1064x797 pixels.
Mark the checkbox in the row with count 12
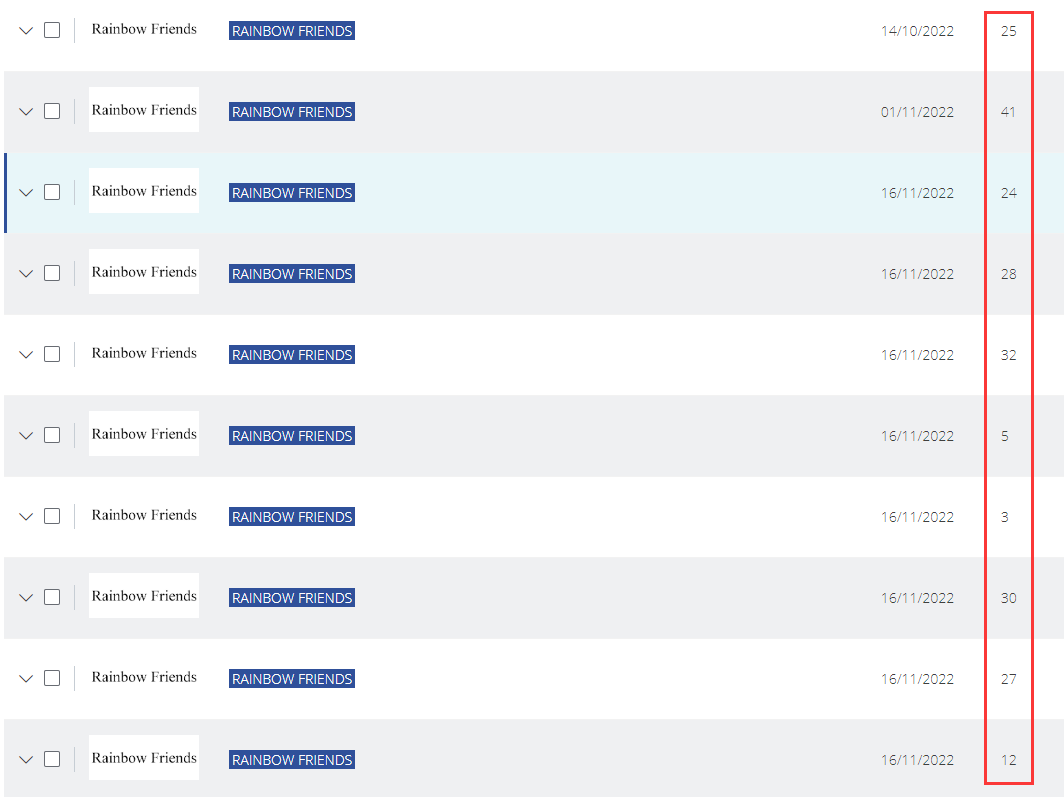(52, 758)
